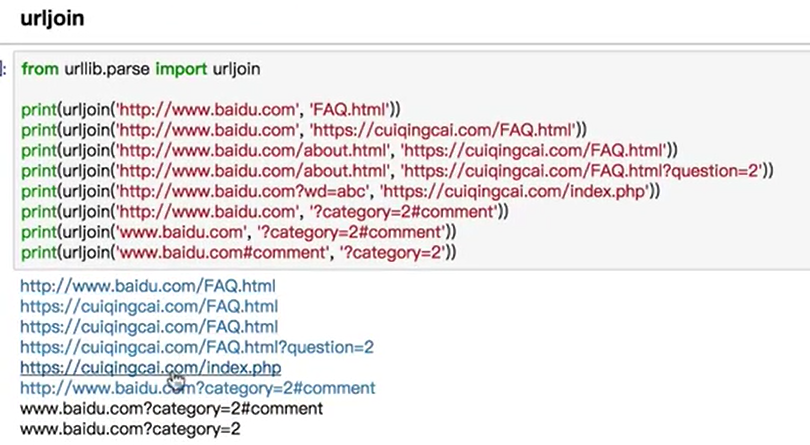Open the http://www.baidu.com/FAQ.html output link
This screenshot has width=810, height=445.
pos(147,286)
